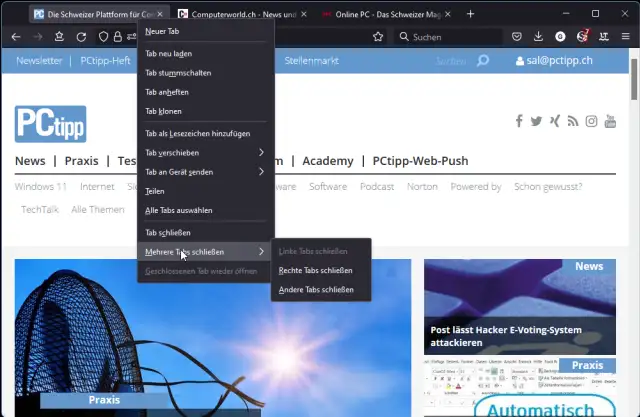Open the downloads arrow icon
640x417 pixels.
coord(538,37)
